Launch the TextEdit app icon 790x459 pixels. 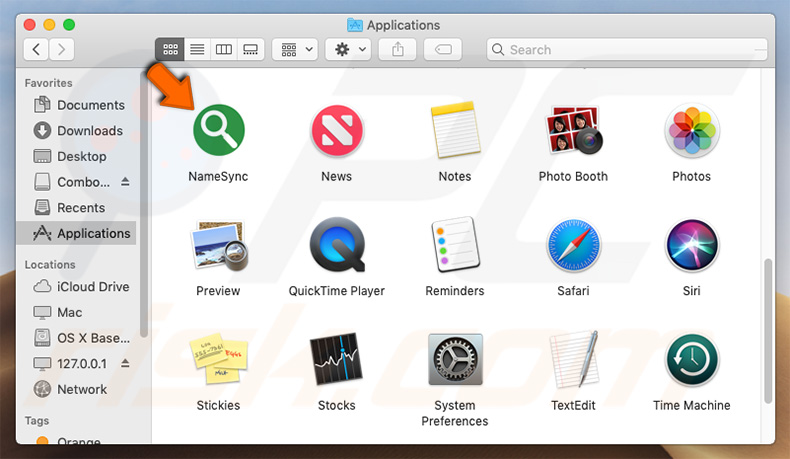(x=573, y=359)
